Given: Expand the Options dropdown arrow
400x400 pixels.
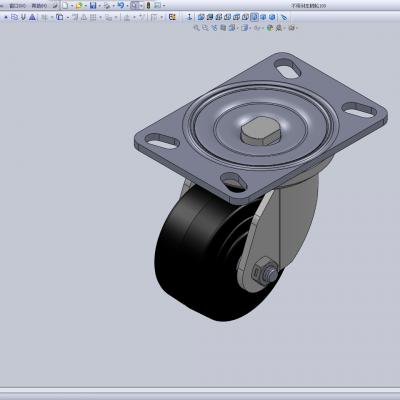Looking at the screenshot, I should click(164, 6).
